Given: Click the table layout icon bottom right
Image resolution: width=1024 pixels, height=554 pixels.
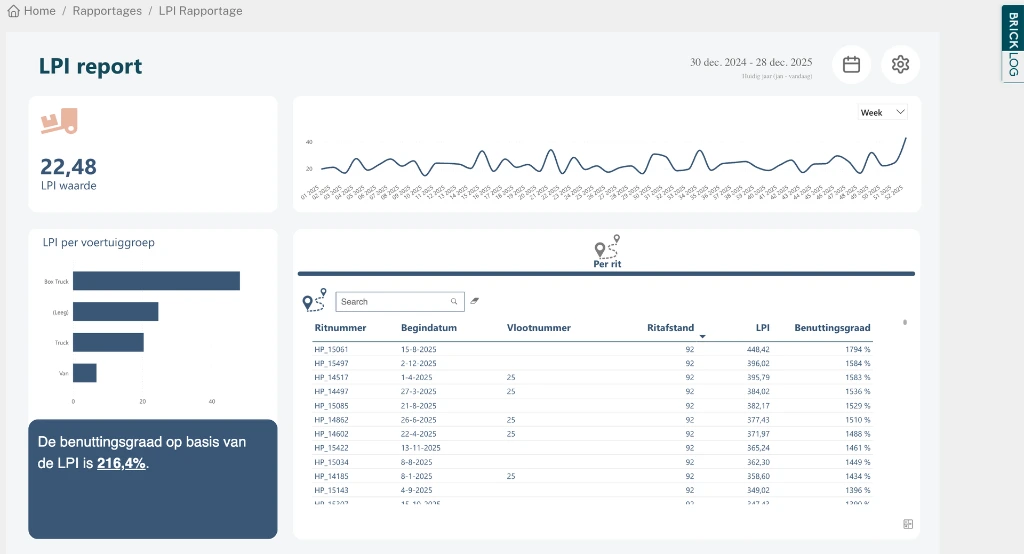Looking at the screenshot, I should pyautogui.click(x=908, y=524).
